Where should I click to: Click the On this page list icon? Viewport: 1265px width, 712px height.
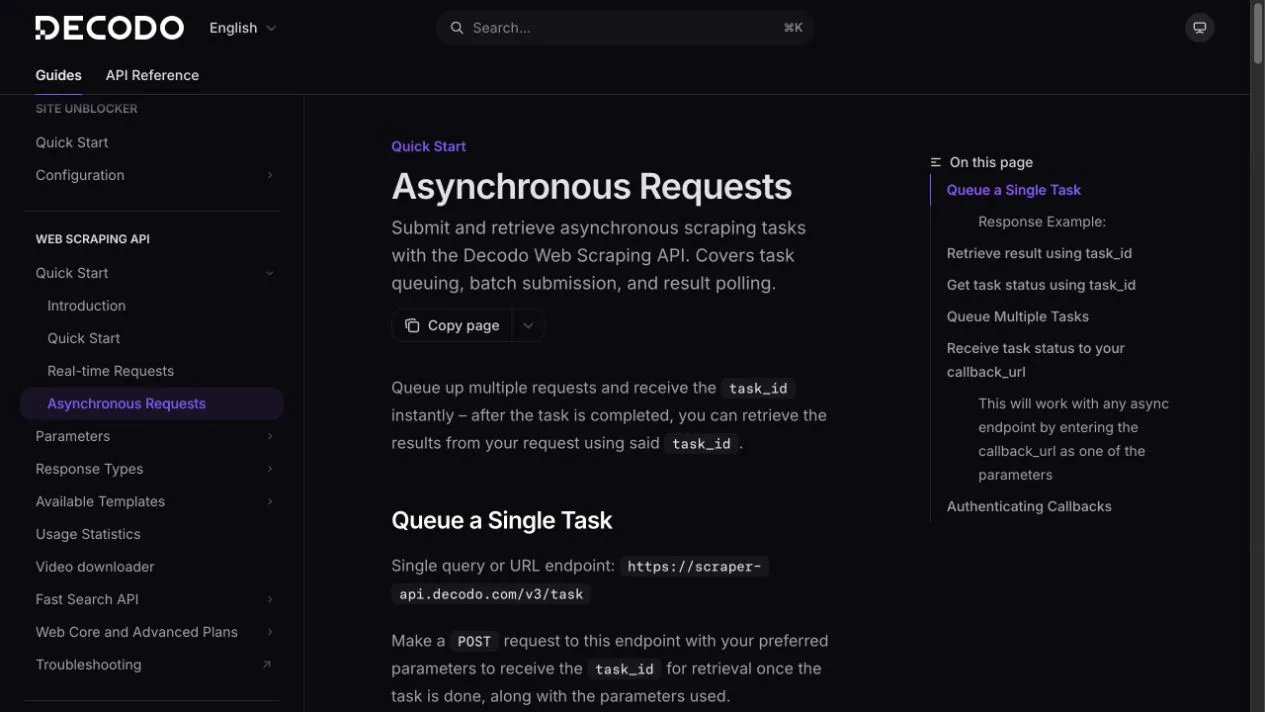point(936,162)
